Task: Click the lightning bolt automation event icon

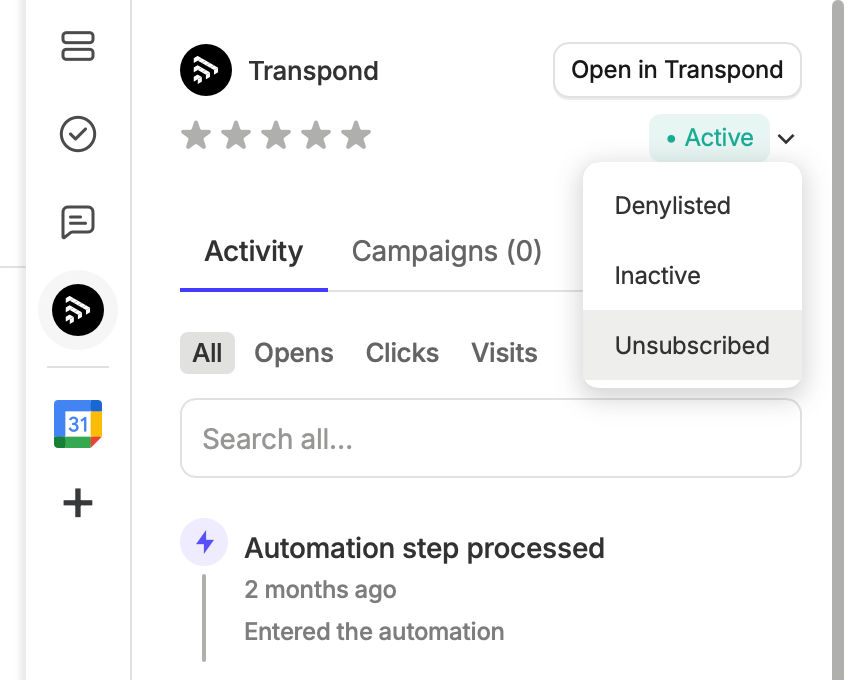Action: pos(204,540)
